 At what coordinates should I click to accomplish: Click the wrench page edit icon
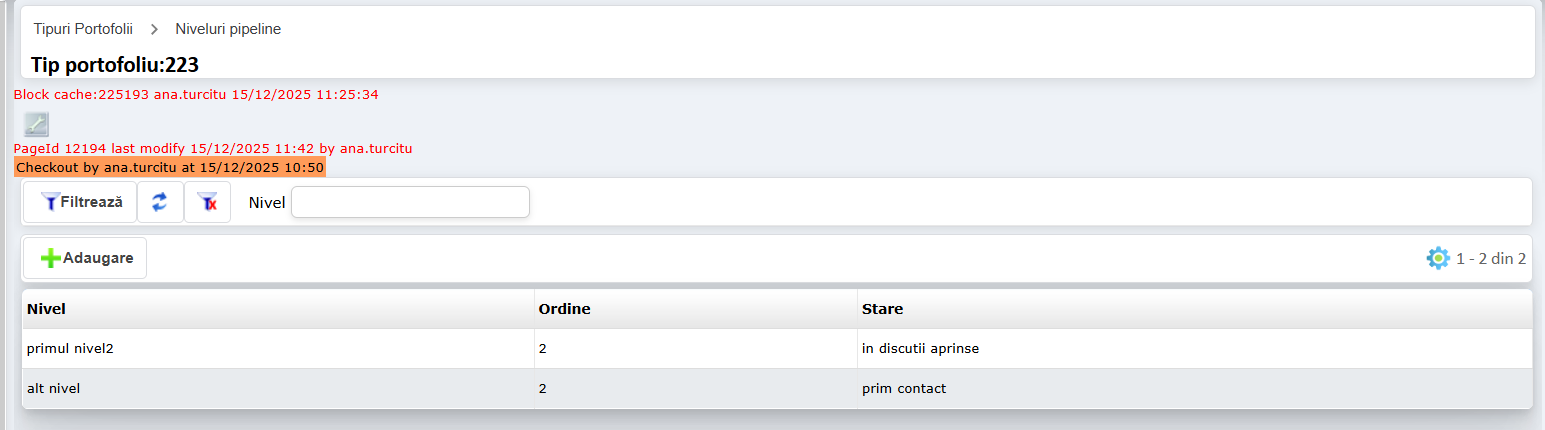click(x=36, y=124)
